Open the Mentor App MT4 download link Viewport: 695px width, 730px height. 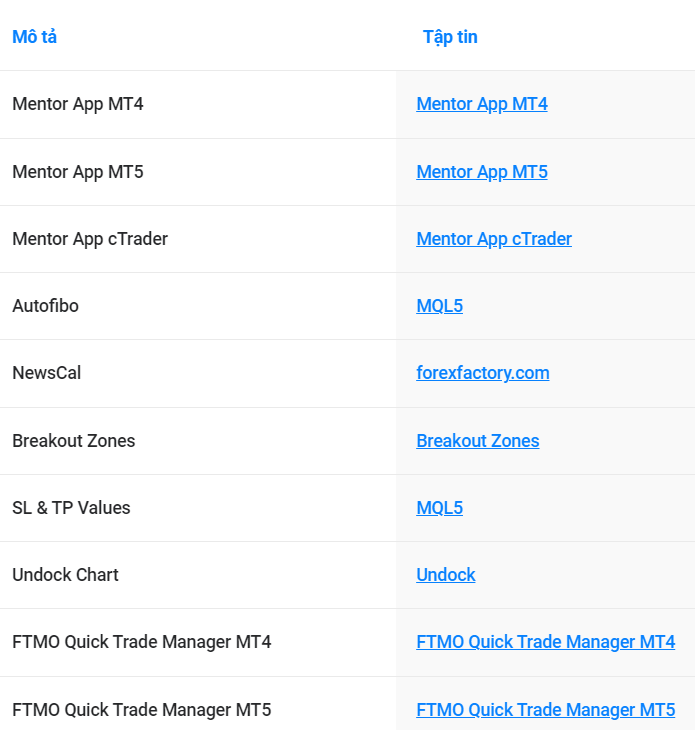(482, 104)
